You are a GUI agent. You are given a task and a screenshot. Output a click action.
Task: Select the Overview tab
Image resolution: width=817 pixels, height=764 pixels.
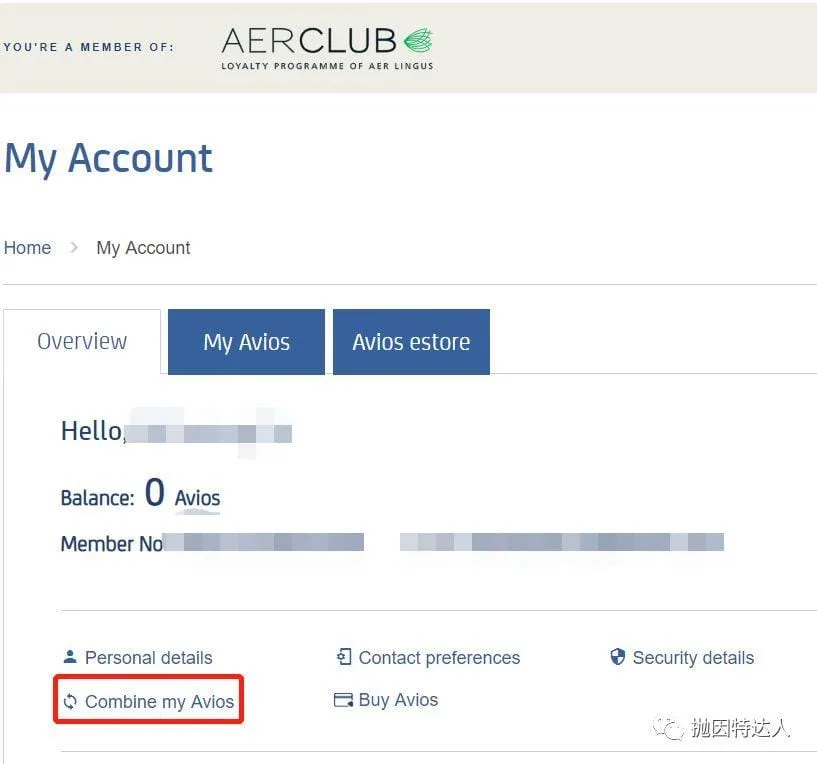[82, 342]
